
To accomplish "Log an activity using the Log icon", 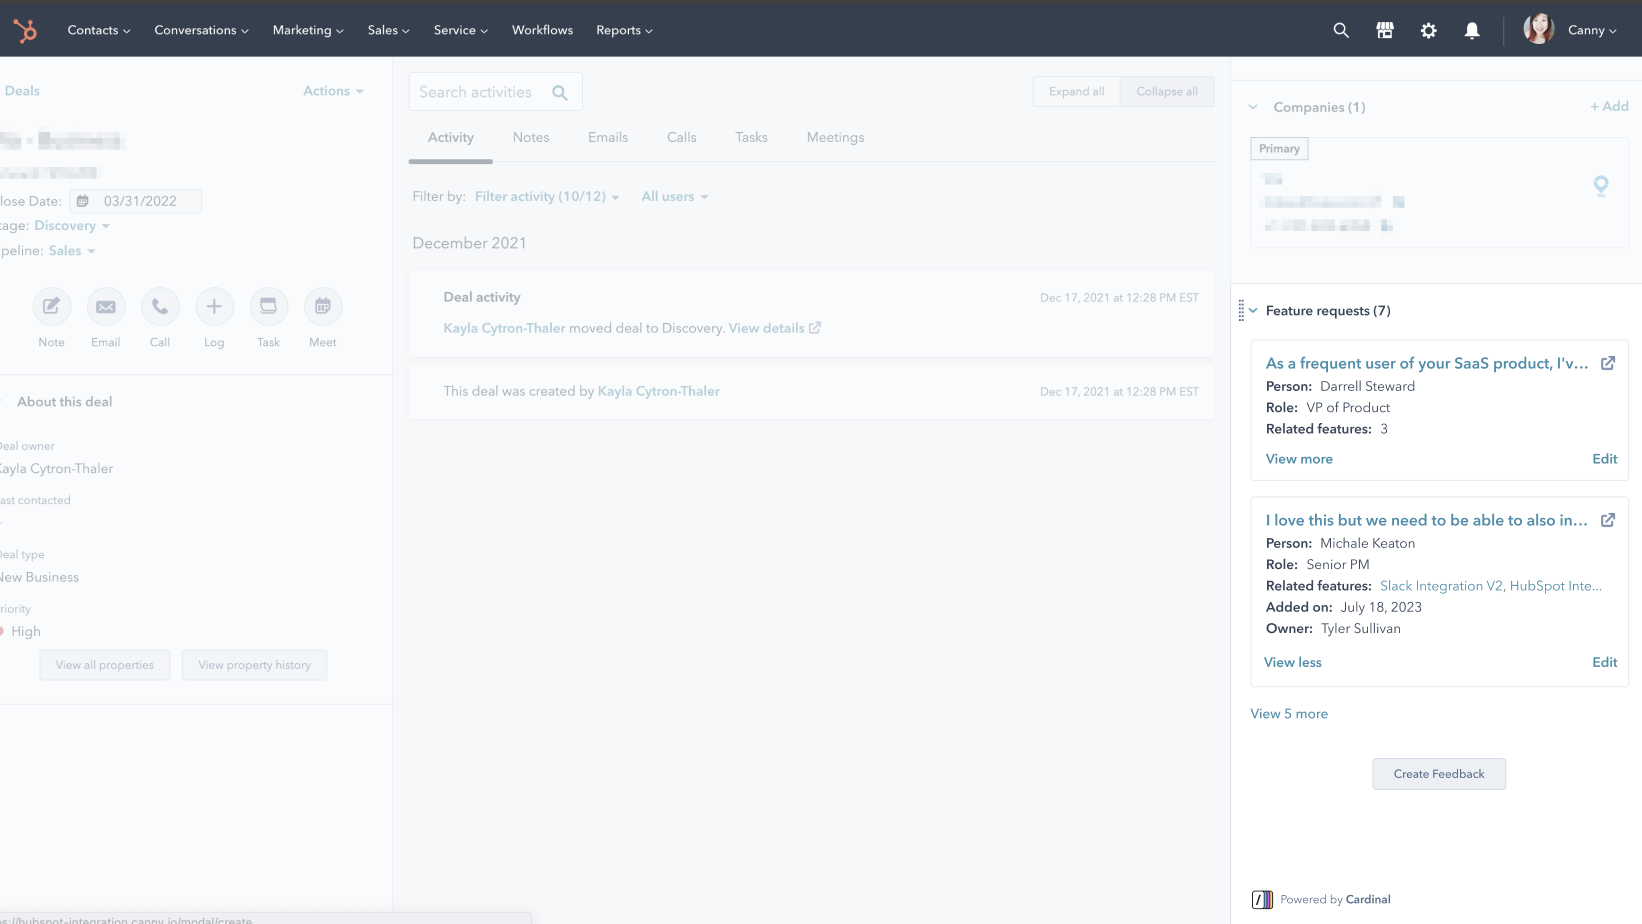I will coord(213,308).
